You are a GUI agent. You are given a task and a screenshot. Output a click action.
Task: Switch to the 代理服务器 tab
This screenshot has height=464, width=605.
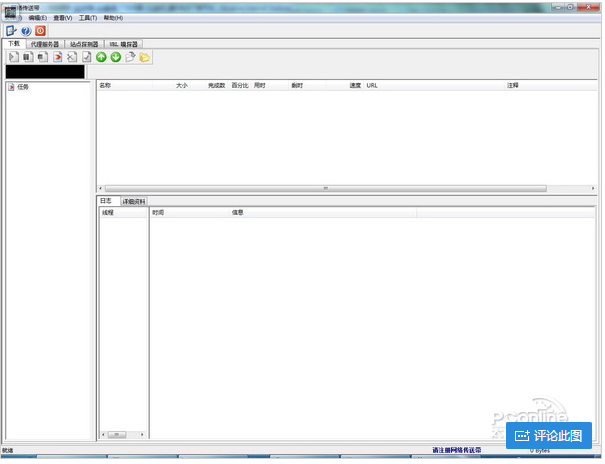pyautogui.click(x=45, y=44)
